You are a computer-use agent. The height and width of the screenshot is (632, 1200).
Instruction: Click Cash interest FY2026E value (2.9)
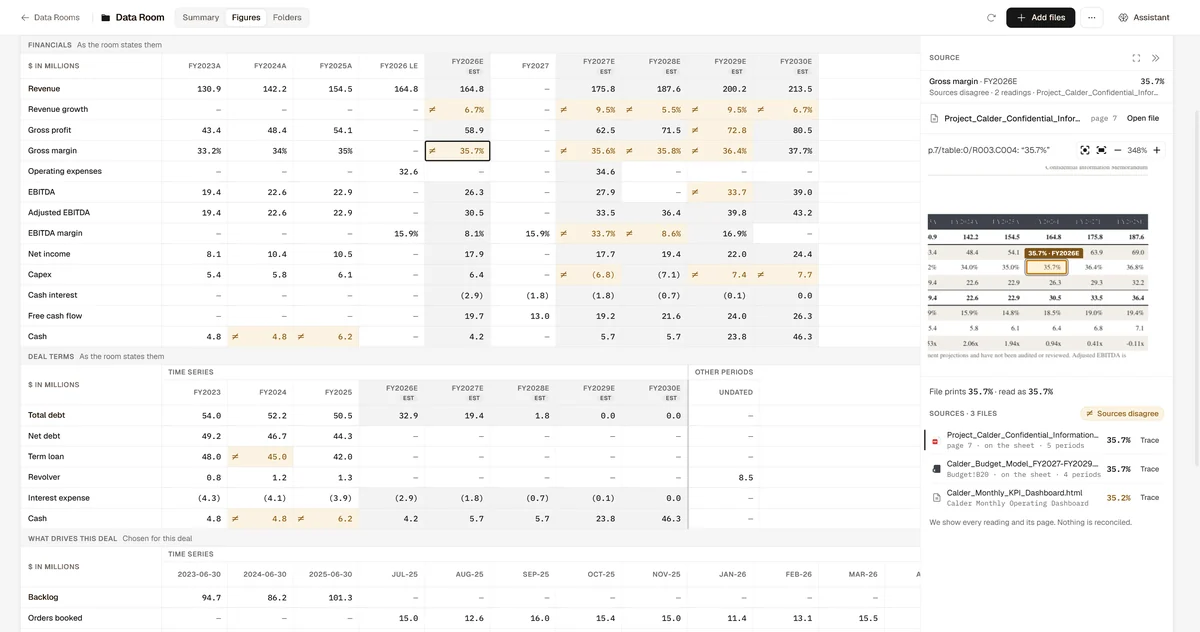[x=472, y=295]
